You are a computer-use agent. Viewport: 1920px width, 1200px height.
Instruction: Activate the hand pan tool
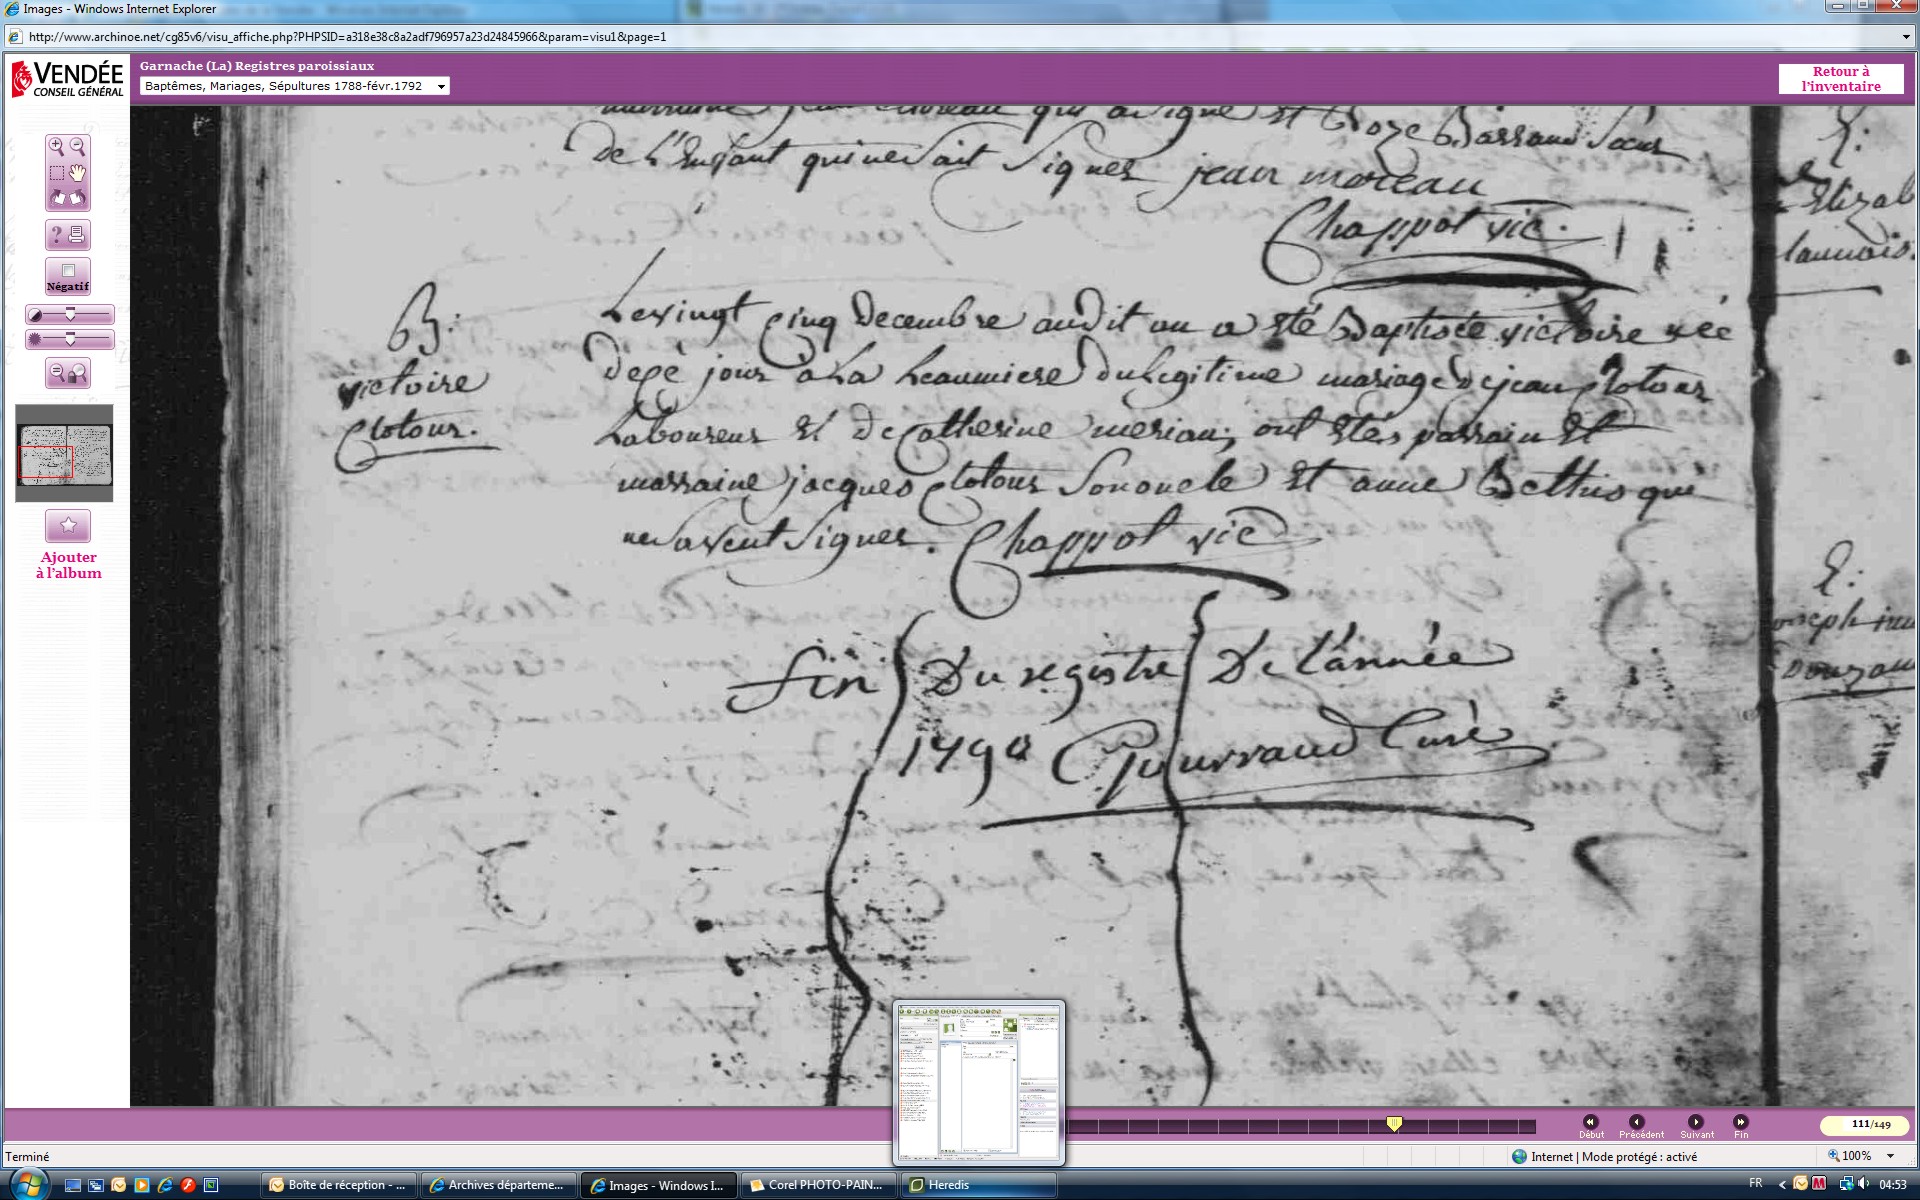pyautogui.click(x=78, y=173)
